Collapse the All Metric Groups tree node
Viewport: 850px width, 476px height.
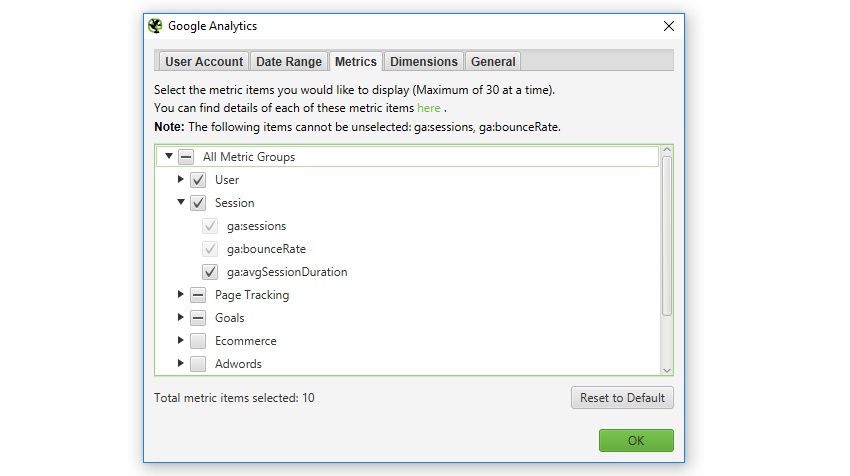tap(169, 156)
